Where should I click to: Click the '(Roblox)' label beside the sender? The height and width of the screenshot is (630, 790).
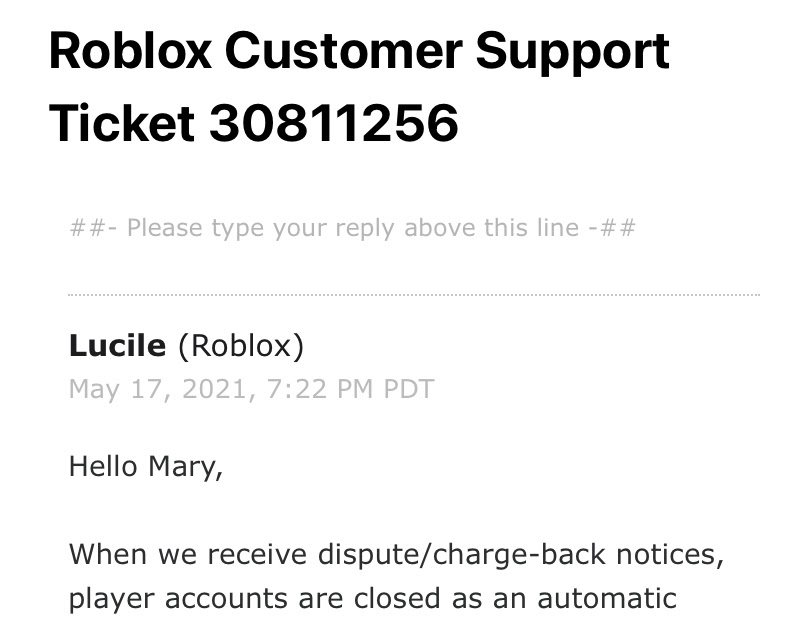tap(241, 347)
